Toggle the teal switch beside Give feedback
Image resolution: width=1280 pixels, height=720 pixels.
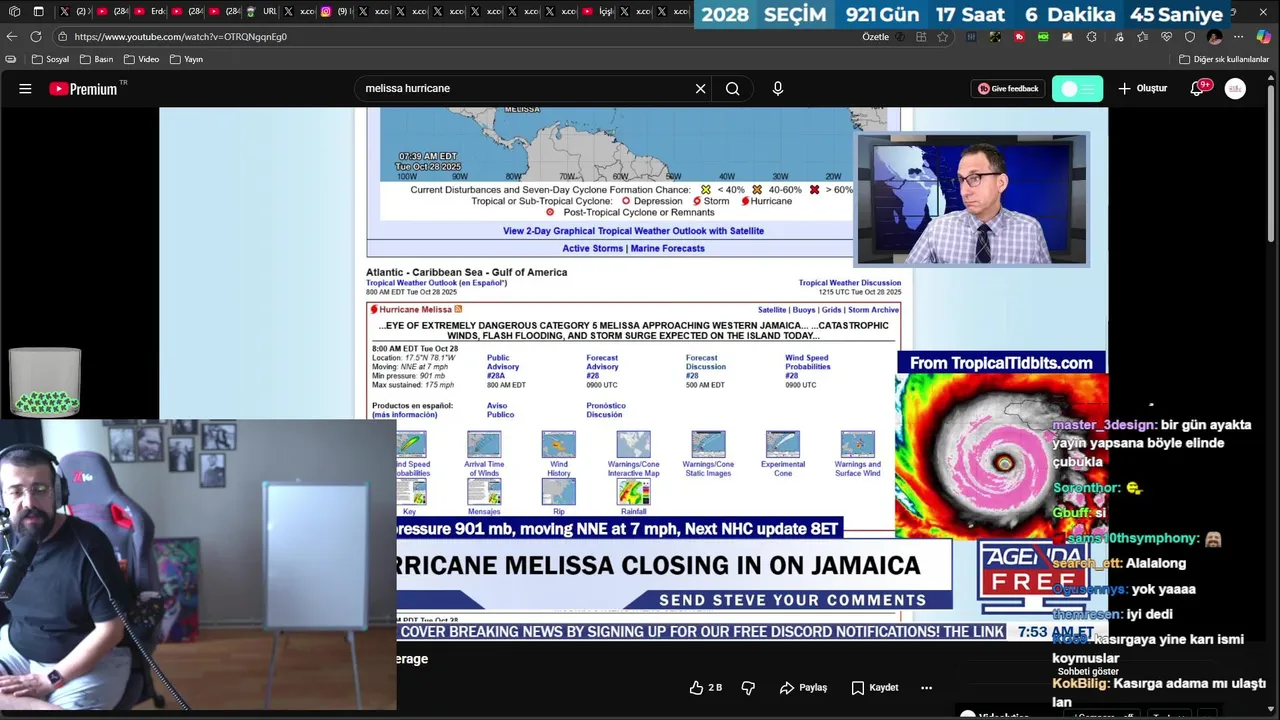tap(1077, 88)
